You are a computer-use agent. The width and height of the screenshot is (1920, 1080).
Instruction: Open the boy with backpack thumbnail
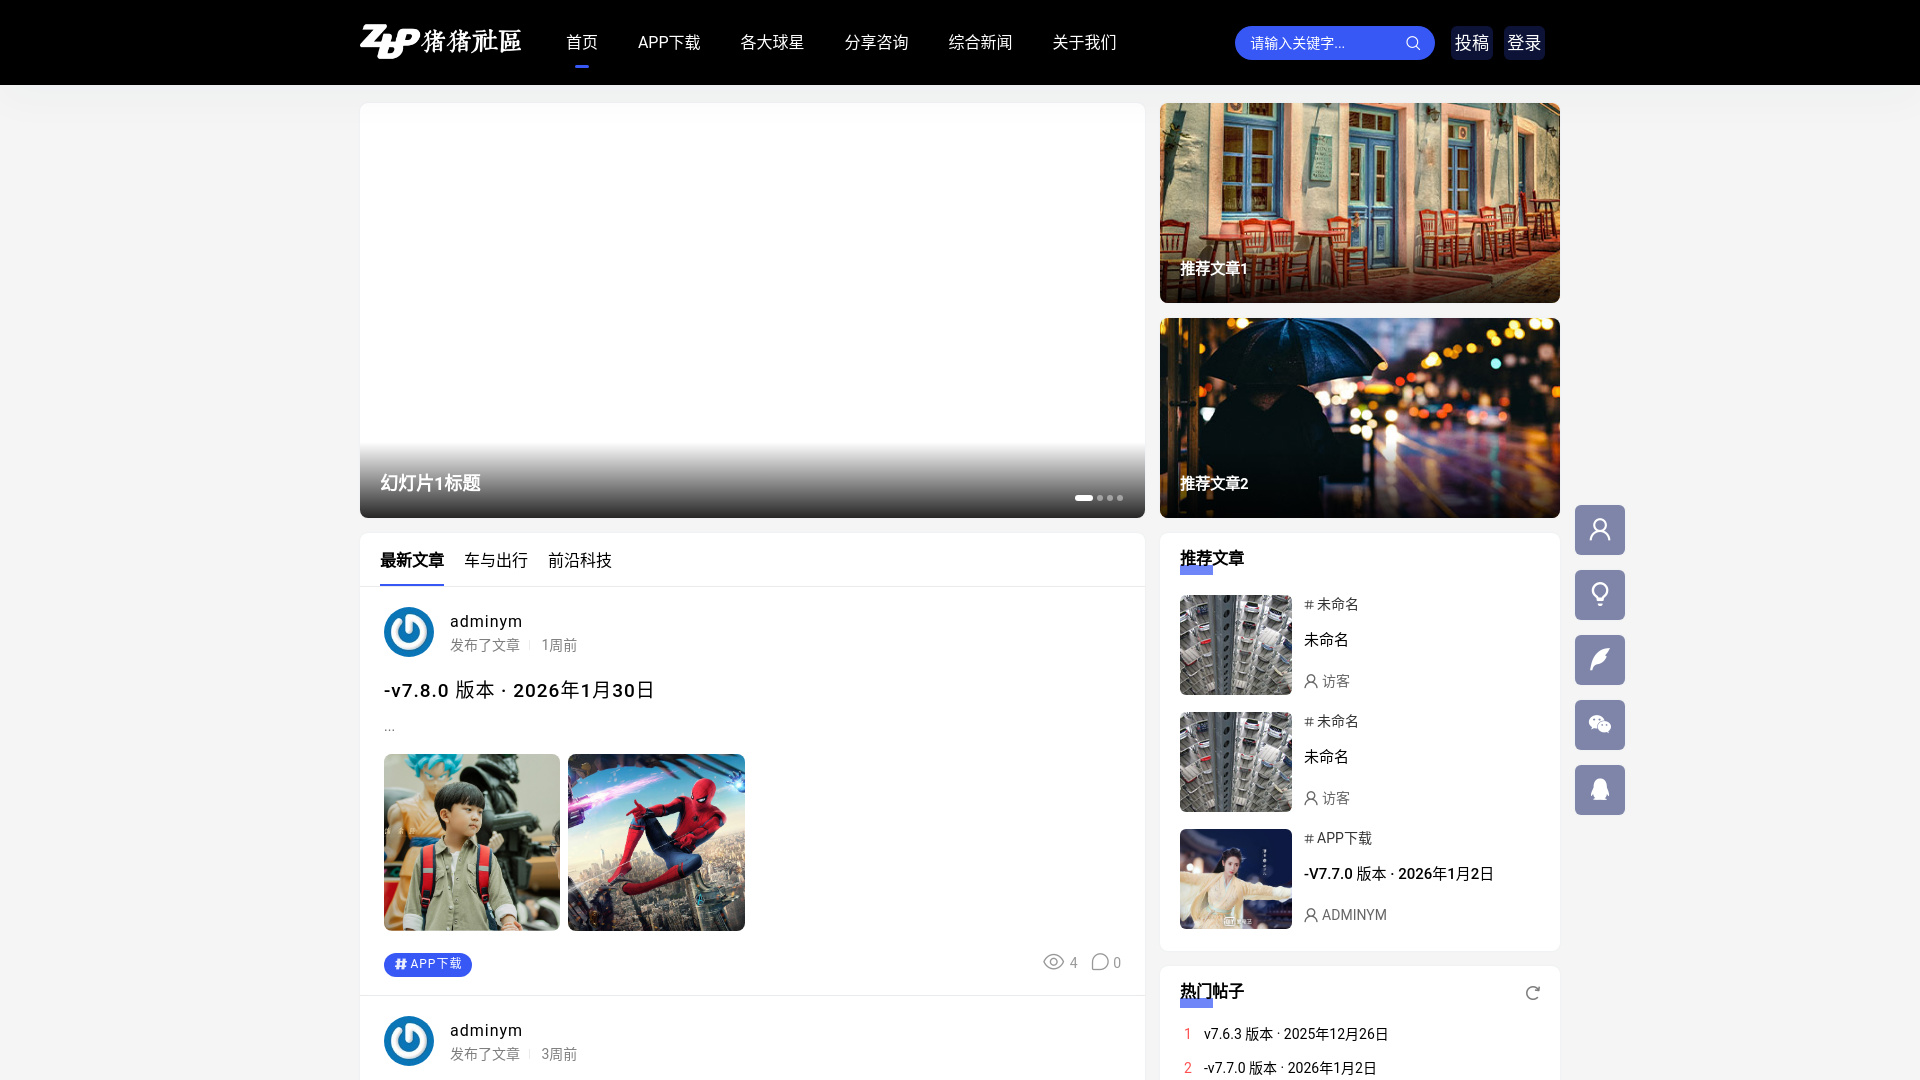pos(472,842)
